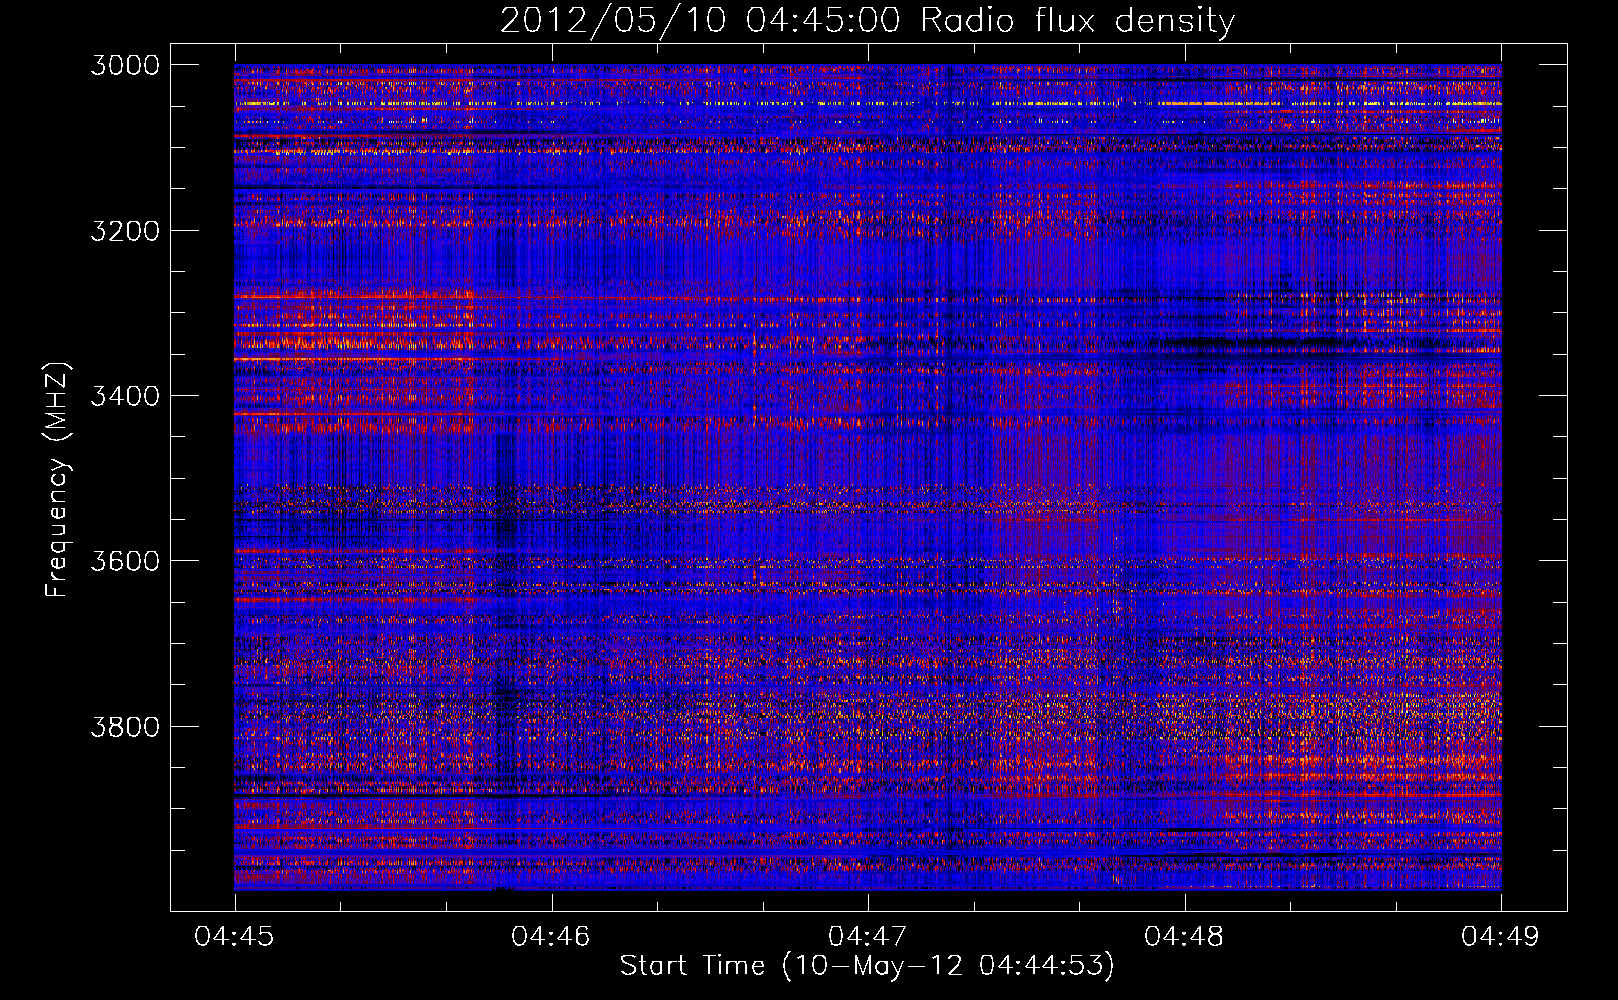Select the 3800 frequency axis label

point(125,726)
